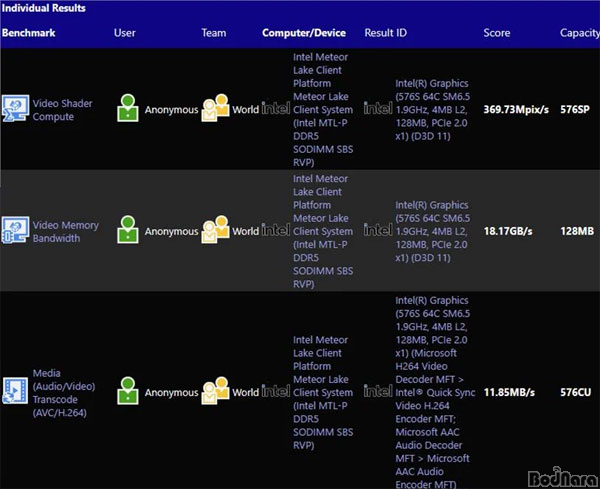Click the Intel logo beside the Result ID in Video Memory Bandwidth row

(x=378, y=230)
